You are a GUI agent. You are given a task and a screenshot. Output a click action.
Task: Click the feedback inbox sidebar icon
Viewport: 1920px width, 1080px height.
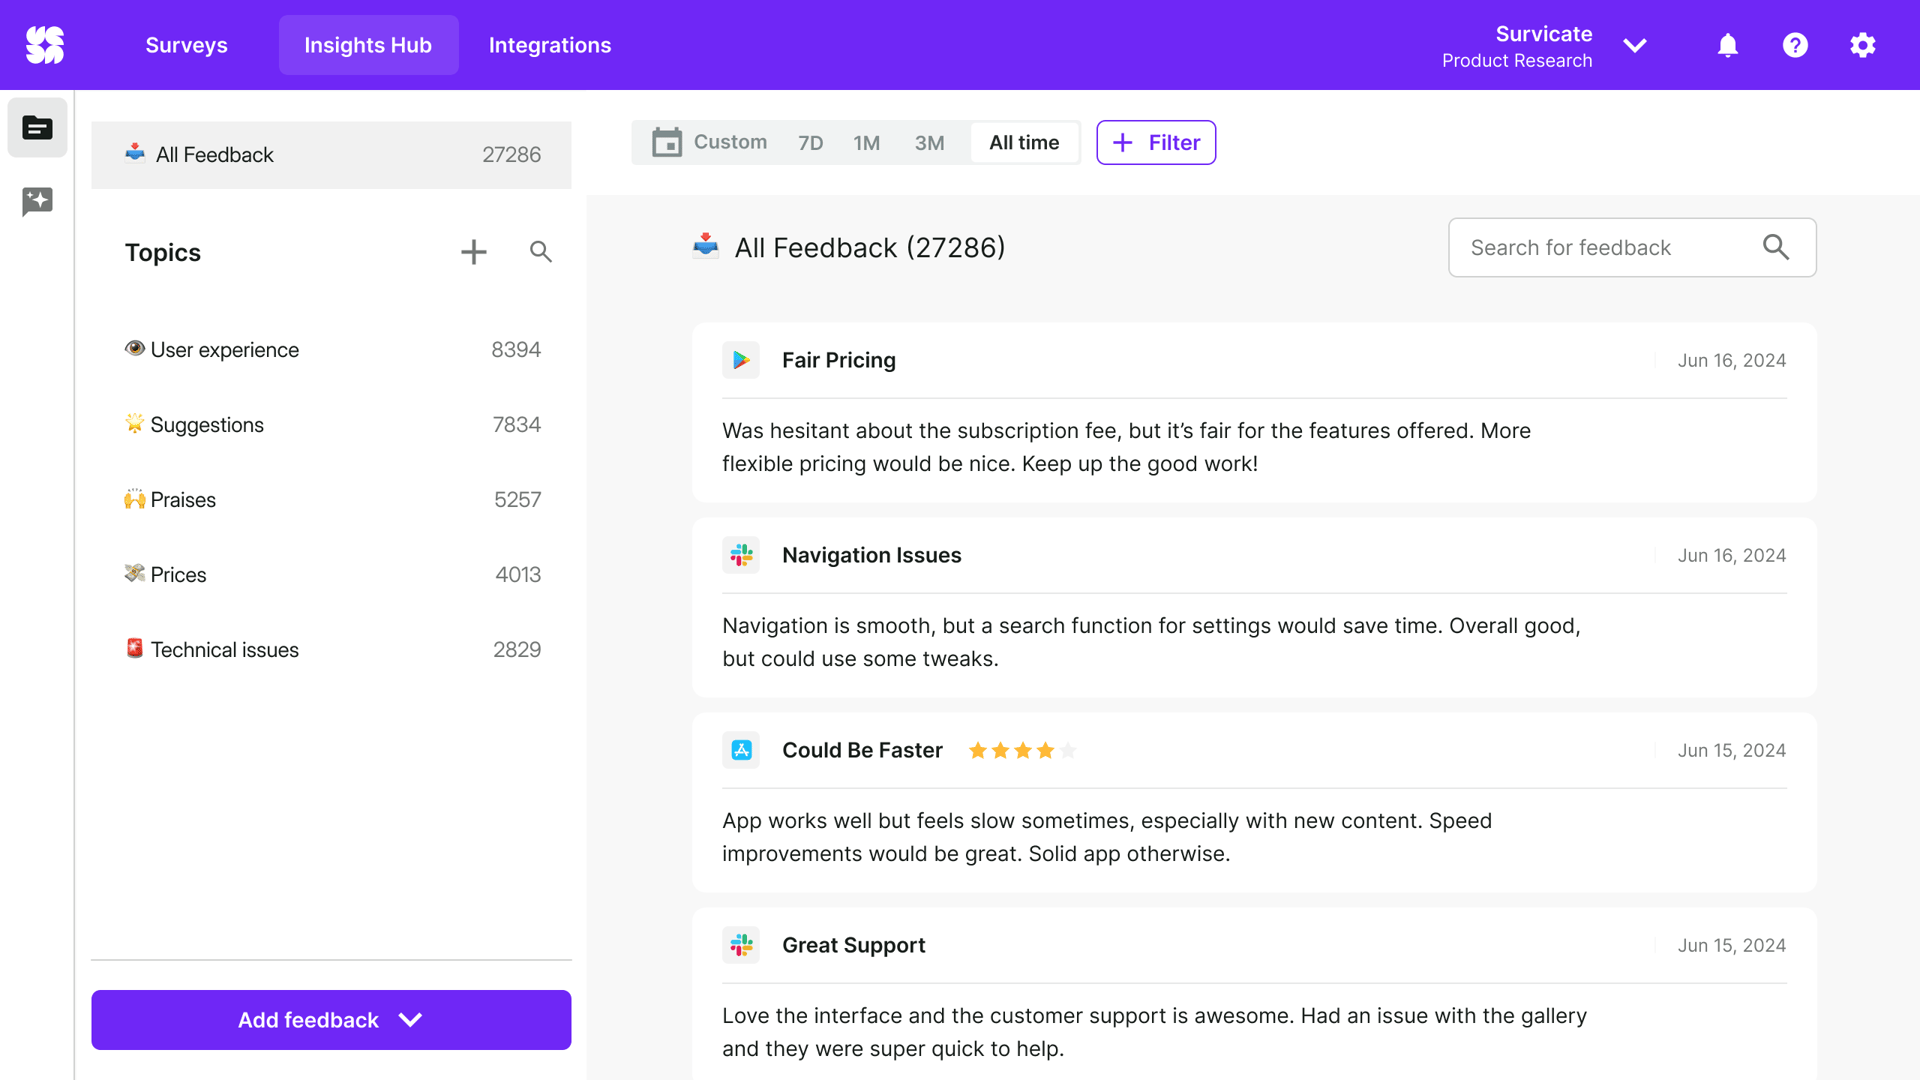coord(37,128)
